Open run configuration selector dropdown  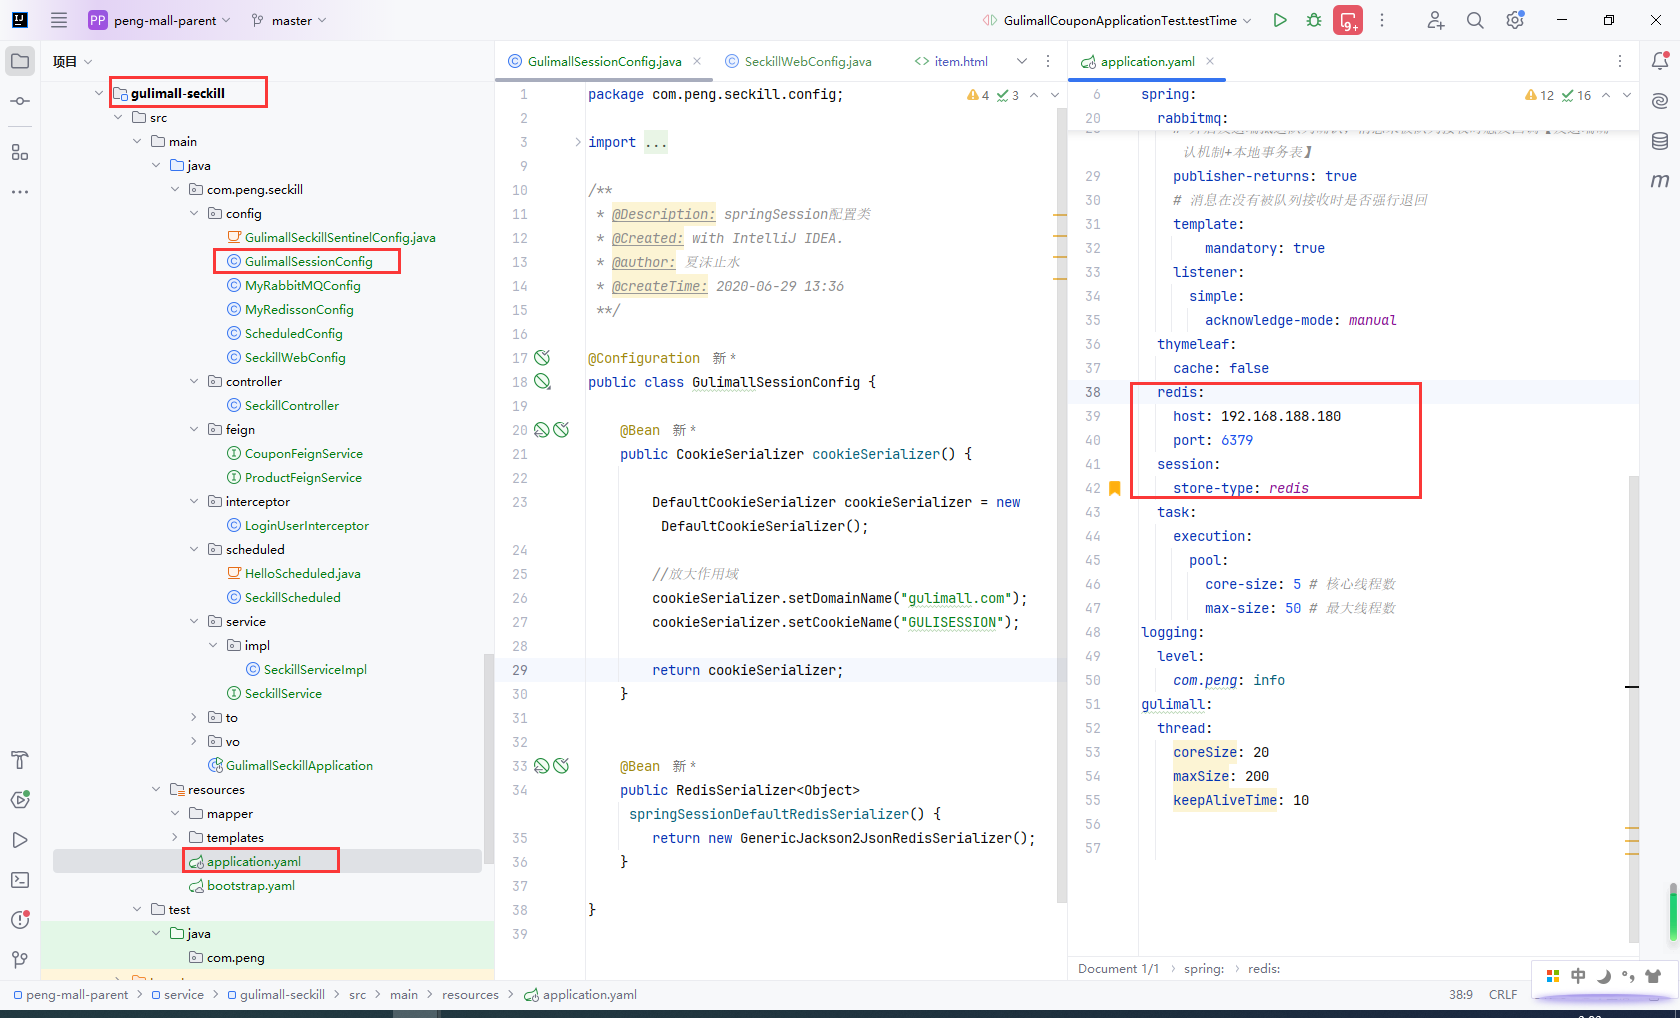[x=1118, y=20]
